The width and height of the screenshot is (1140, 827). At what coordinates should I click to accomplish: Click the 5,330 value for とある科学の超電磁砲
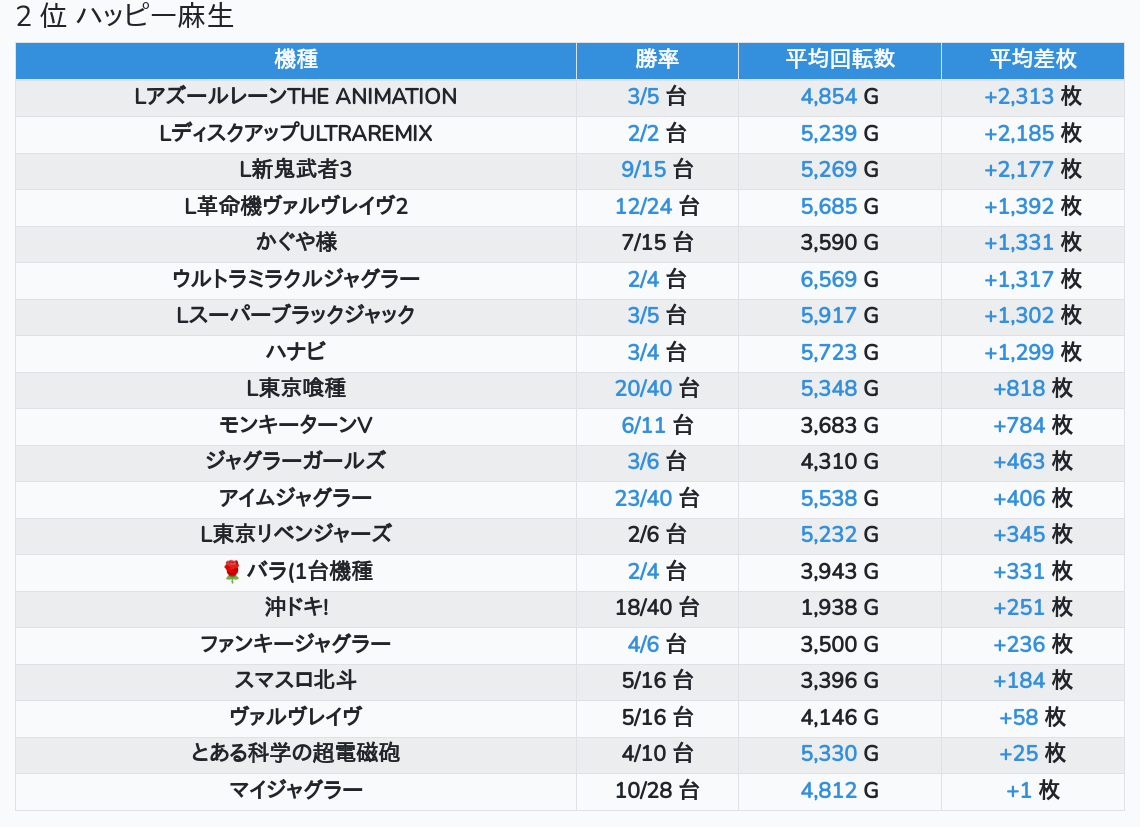click(x=829, y=753)
